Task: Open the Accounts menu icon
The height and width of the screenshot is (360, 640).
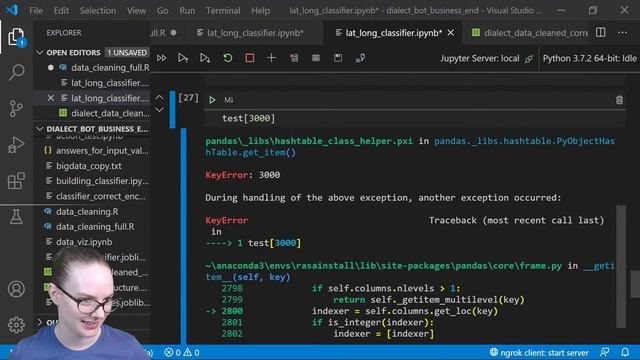Action: coord(16,289)
